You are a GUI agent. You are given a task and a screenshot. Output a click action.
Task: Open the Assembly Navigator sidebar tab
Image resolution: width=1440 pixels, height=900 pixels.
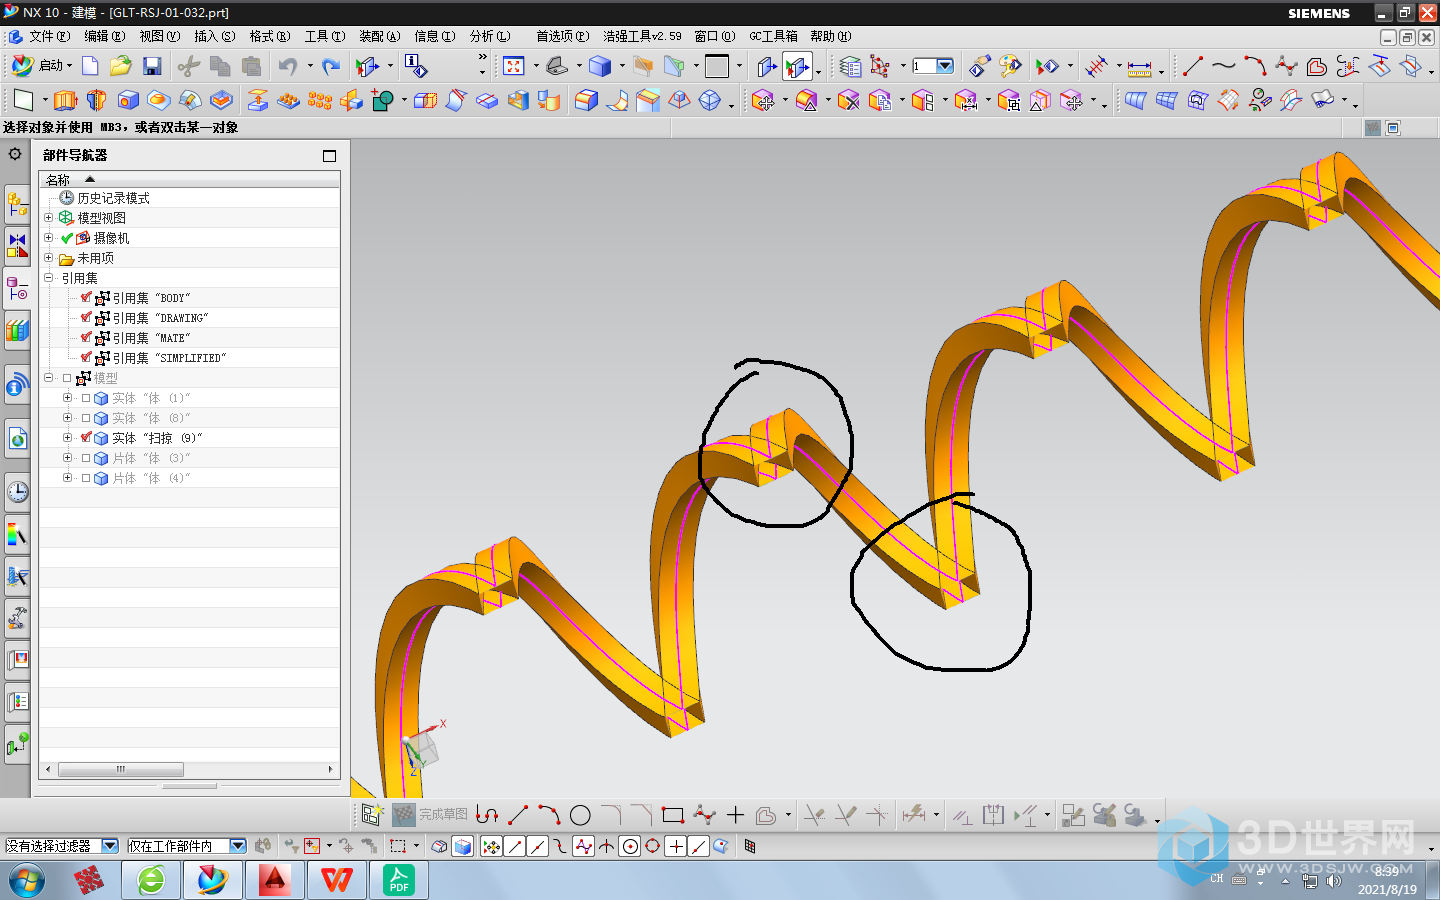[x=17, y=204]
